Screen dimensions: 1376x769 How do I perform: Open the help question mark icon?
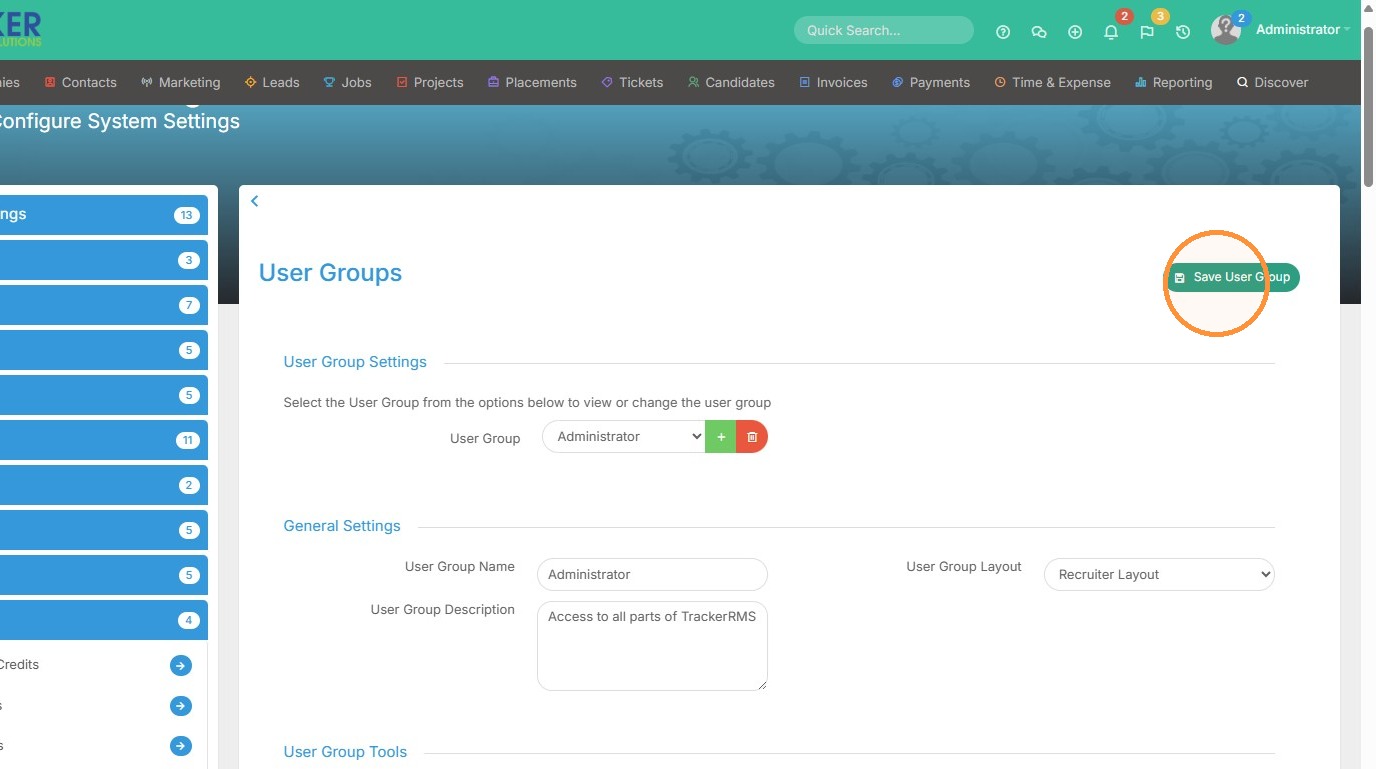1003,32
